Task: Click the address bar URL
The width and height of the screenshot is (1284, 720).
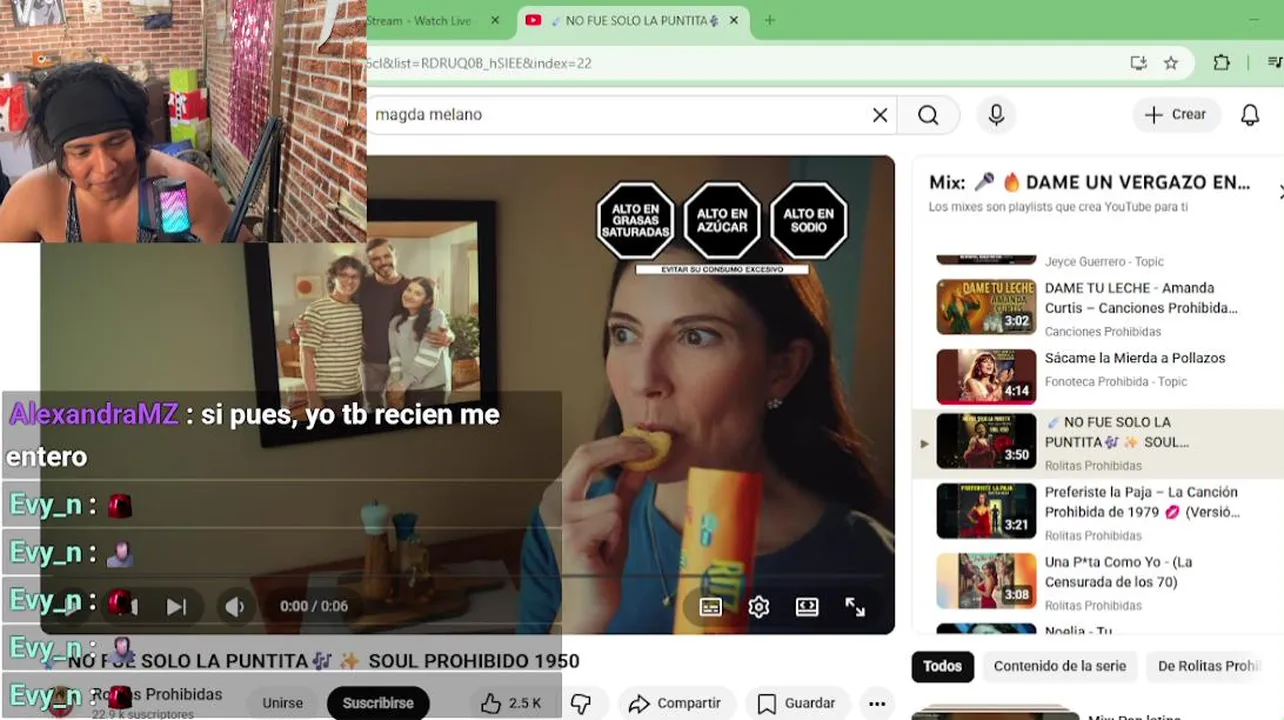Action: (x=480, y=63)
